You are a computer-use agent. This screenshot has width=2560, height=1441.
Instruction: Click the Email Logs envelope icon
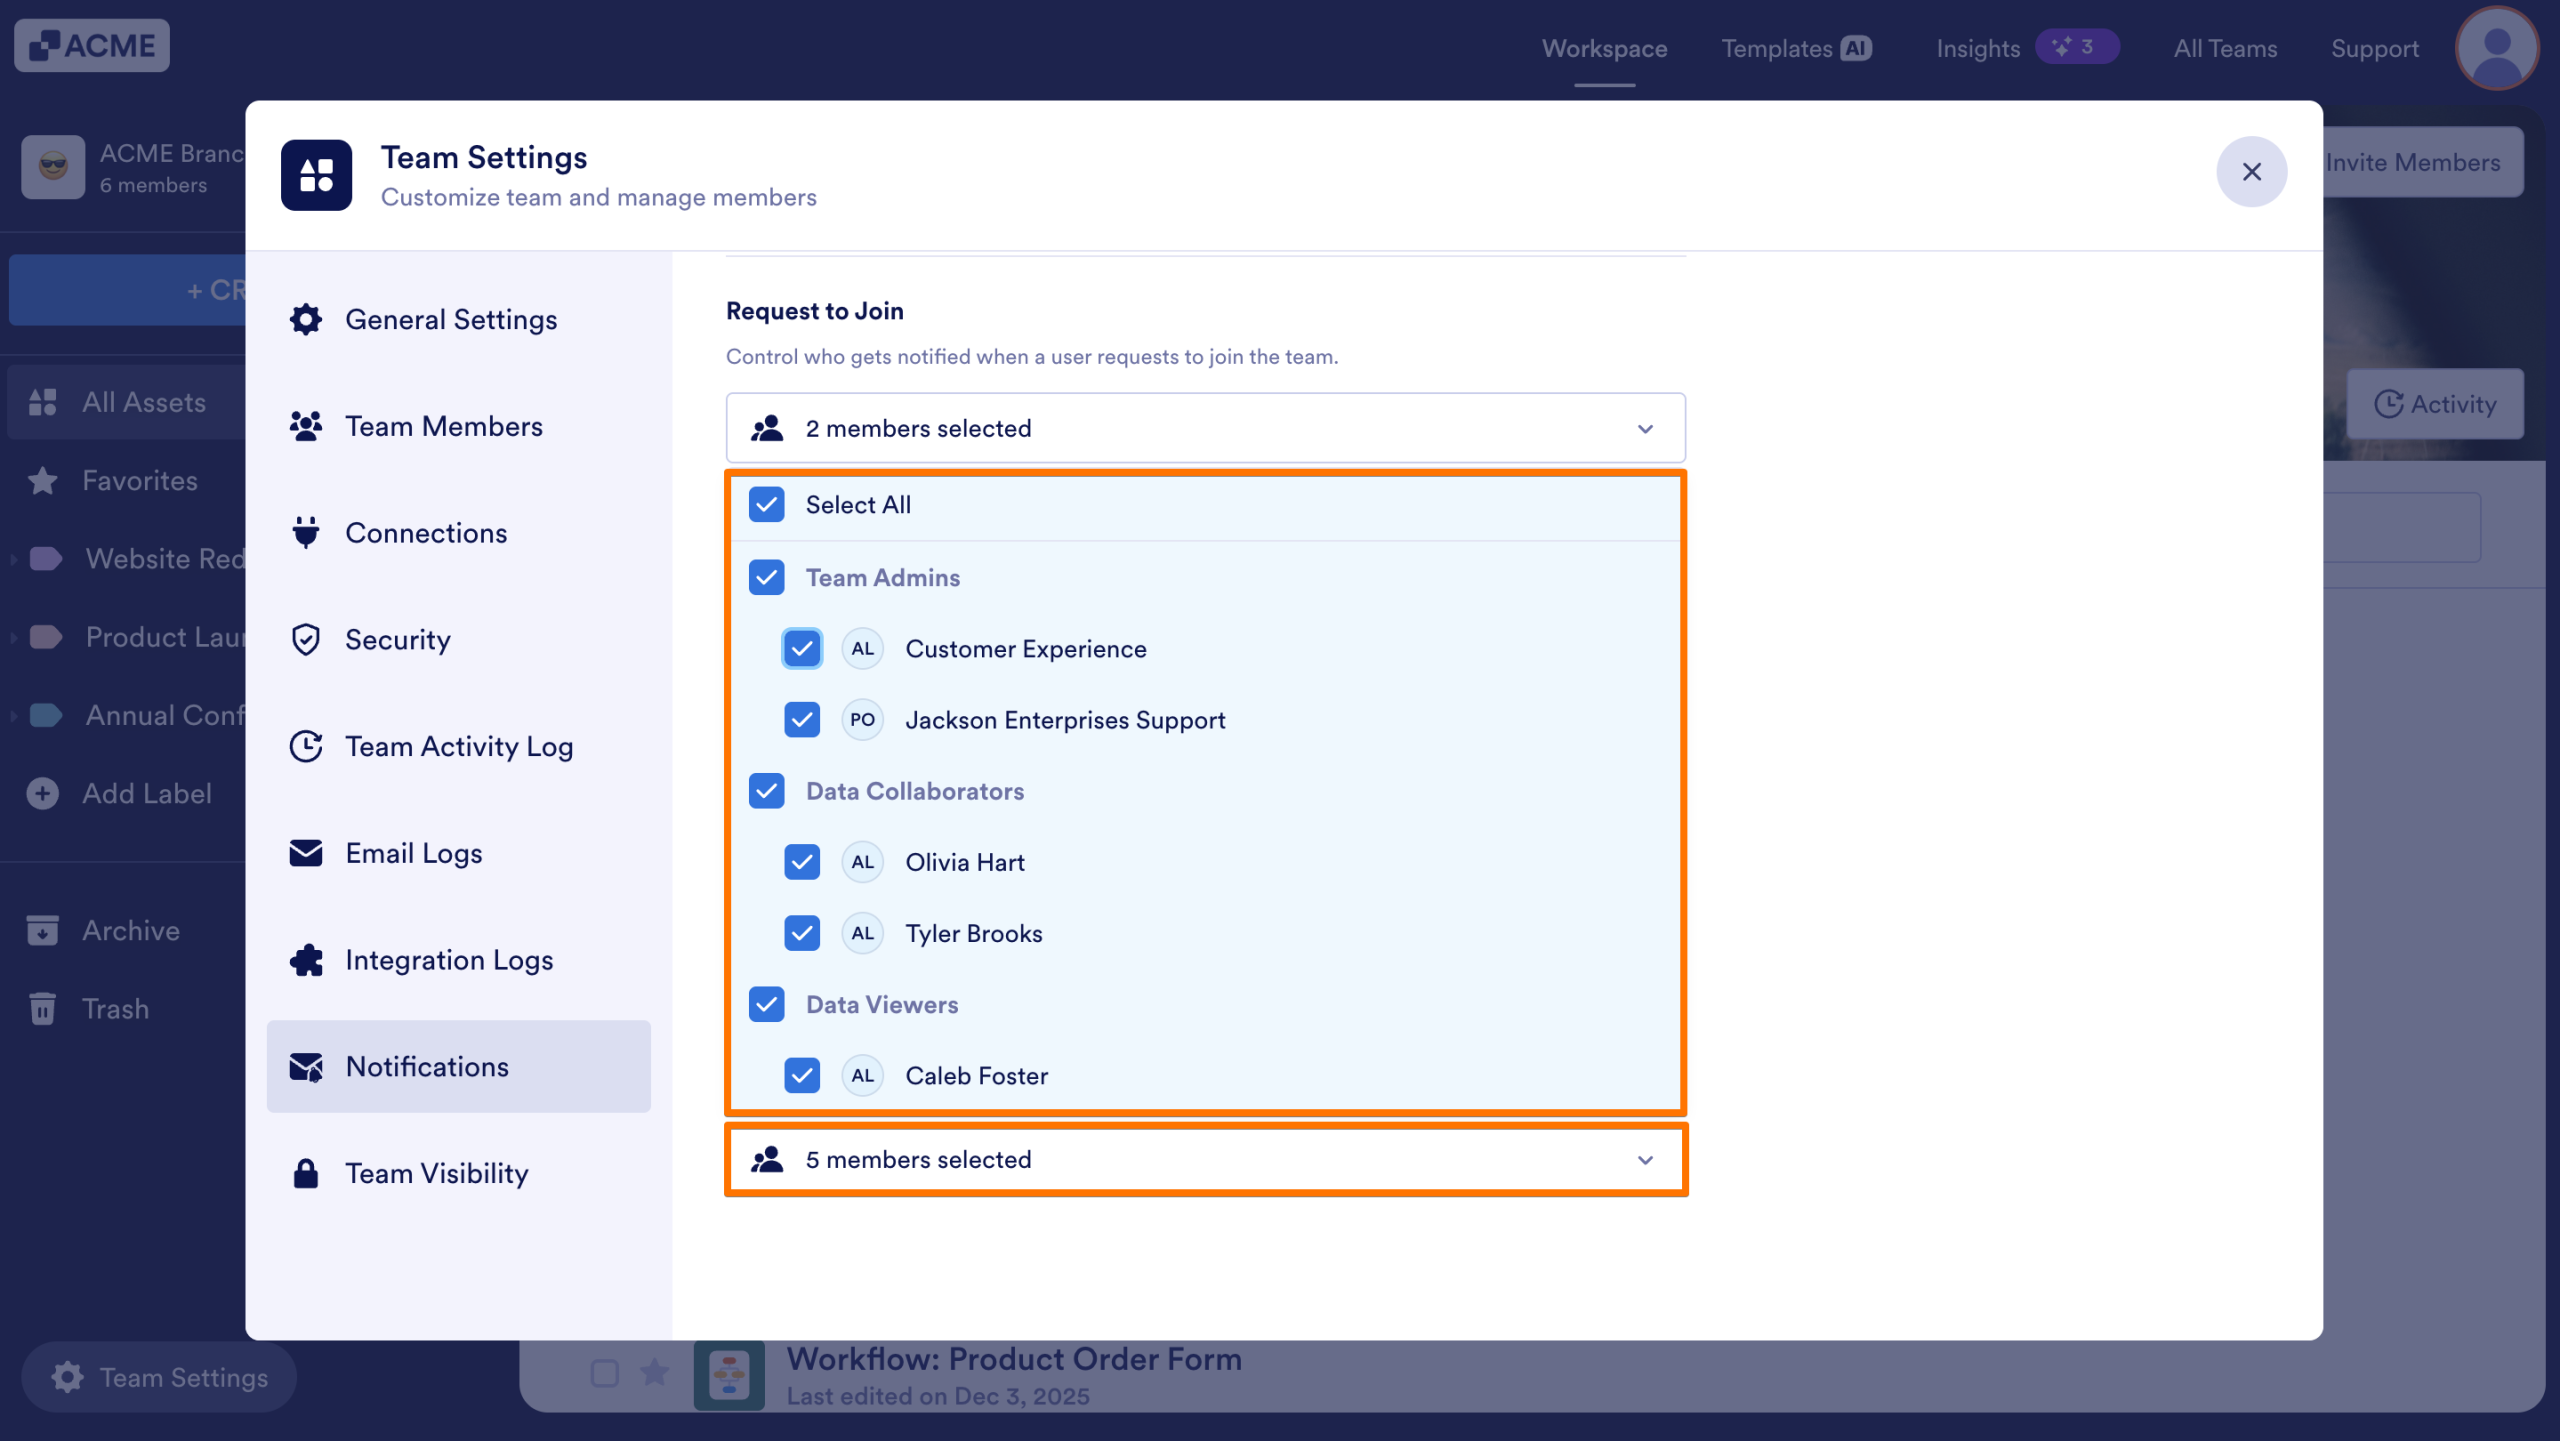[306, 853]
